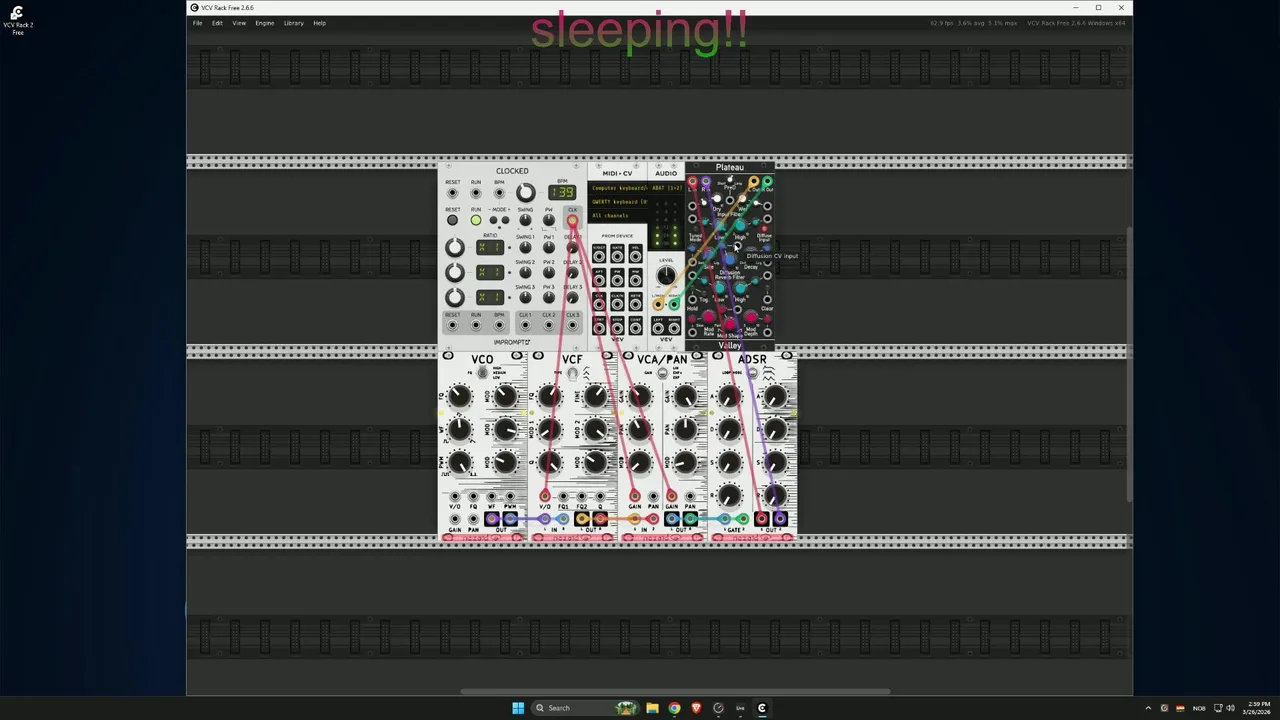Image resolution: width=1280 pixels, height=720 pixels.
Task: Click the VCO WF input jack
Action: click(x=491, y=496)
